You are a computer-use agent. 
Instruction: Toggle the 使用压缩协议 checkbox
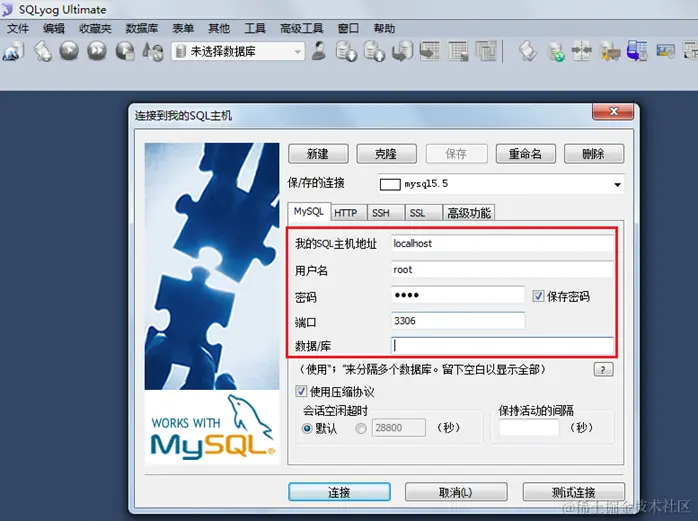click(x=301, y=391)
